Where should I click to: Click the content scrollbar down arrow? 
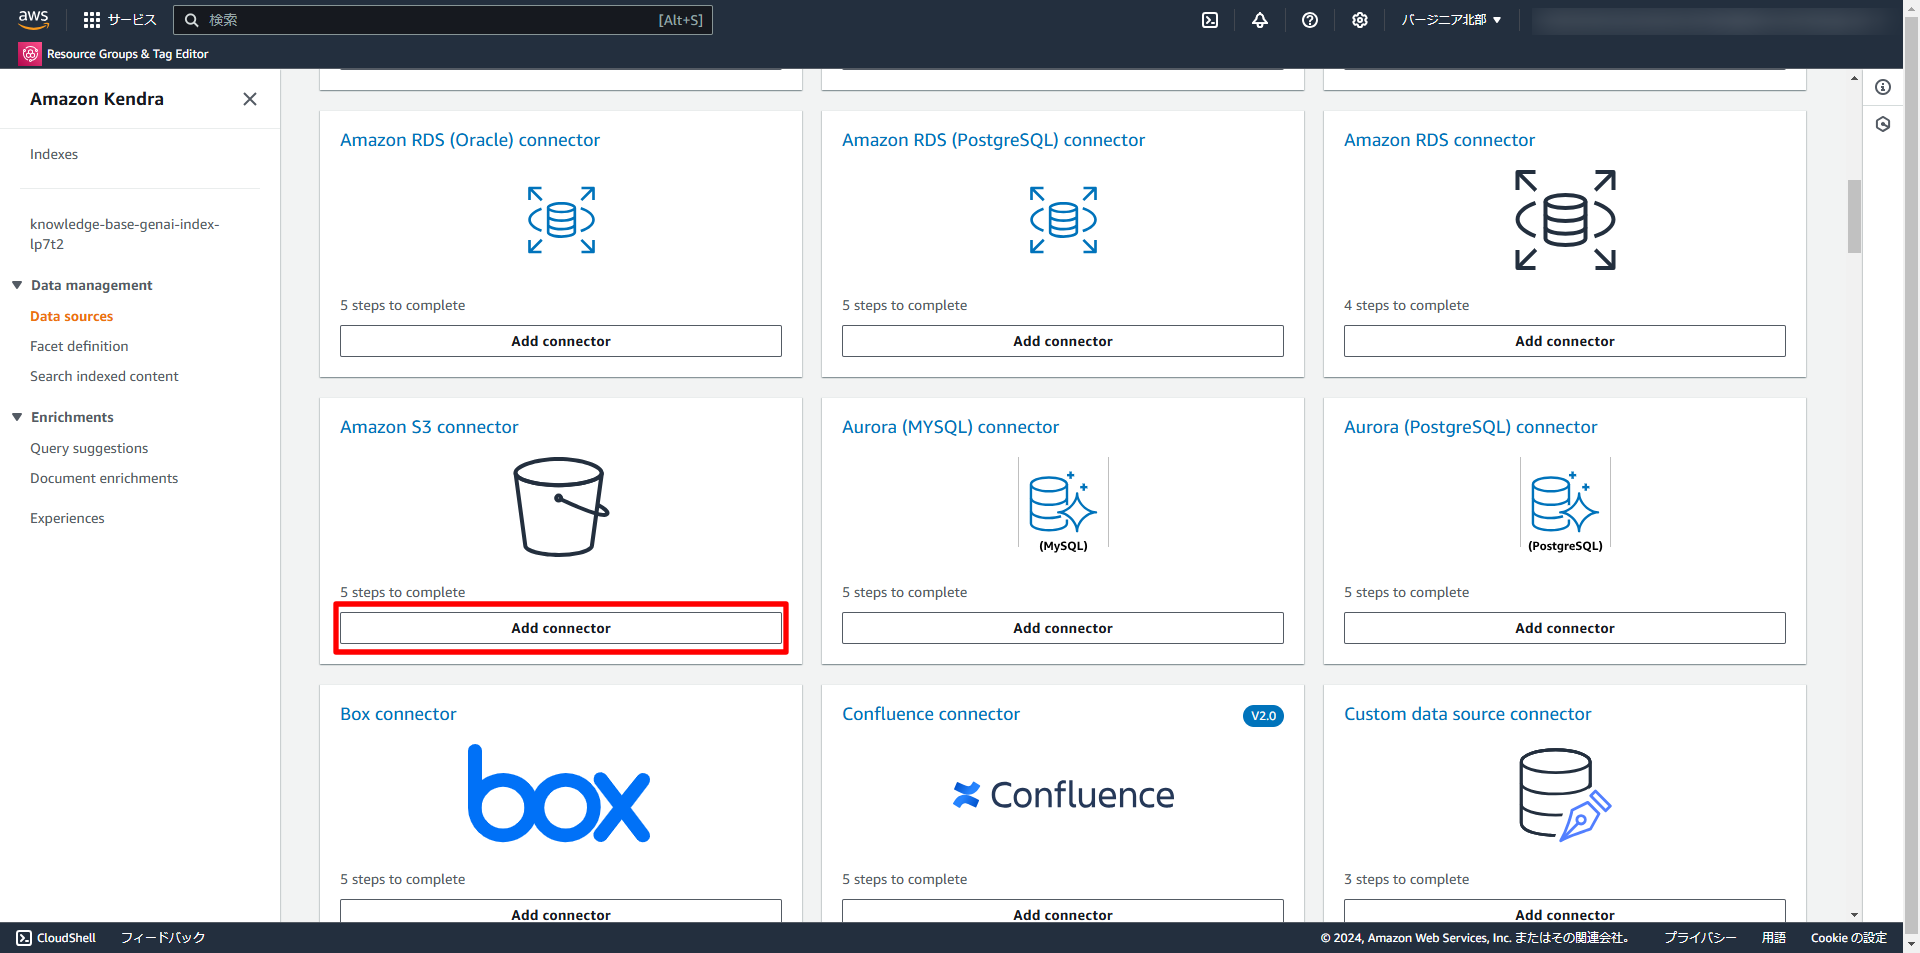click(x=1854, y=914)
